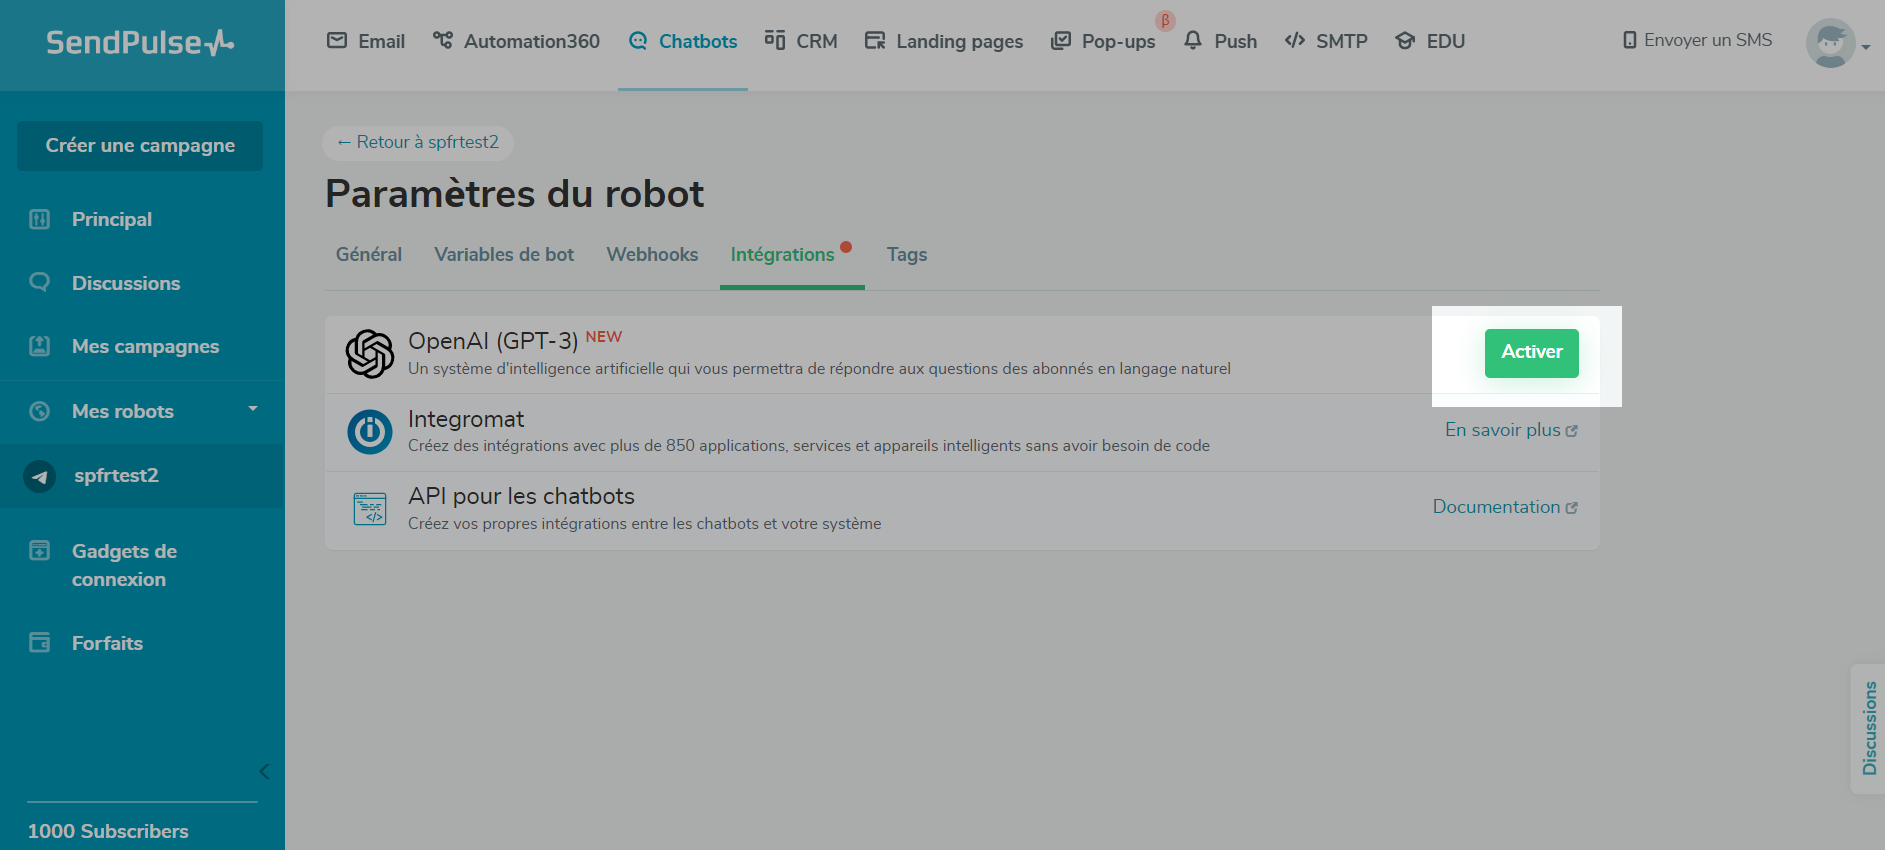The width and height of the screenshot is (1885, 850).
Task: Click the Mes campagnes sidebar icon
Action: pos(40,346)
